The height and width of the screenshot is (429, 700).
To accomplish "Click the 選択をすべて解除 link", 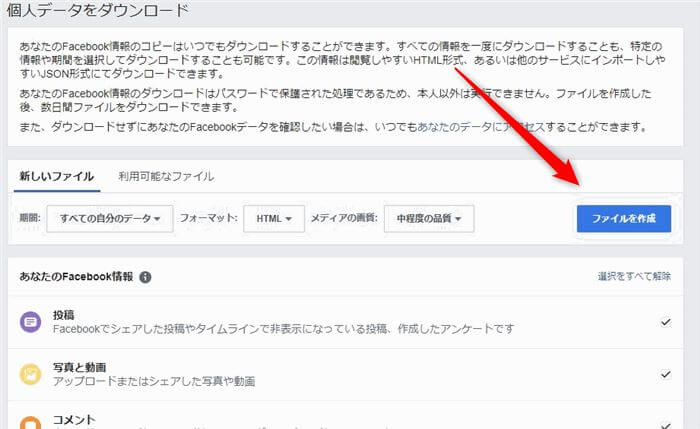I will 634,277.
